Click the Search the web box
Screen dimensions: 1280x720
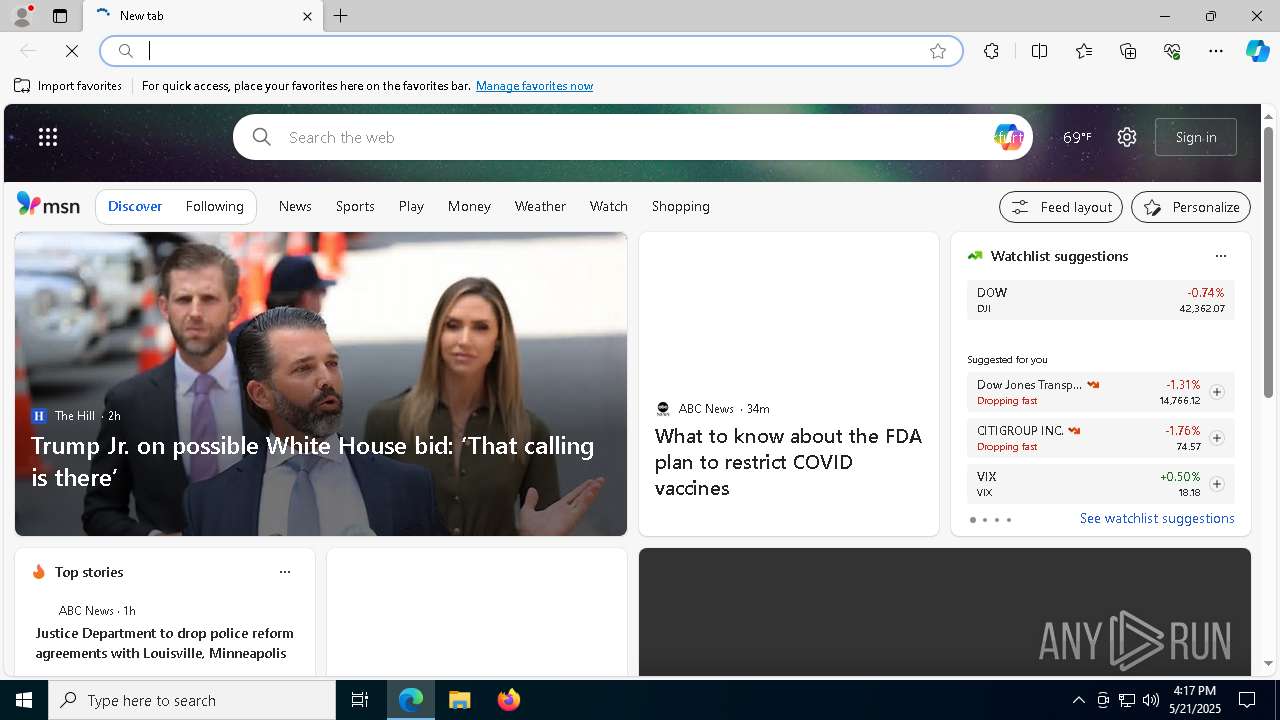635,137
